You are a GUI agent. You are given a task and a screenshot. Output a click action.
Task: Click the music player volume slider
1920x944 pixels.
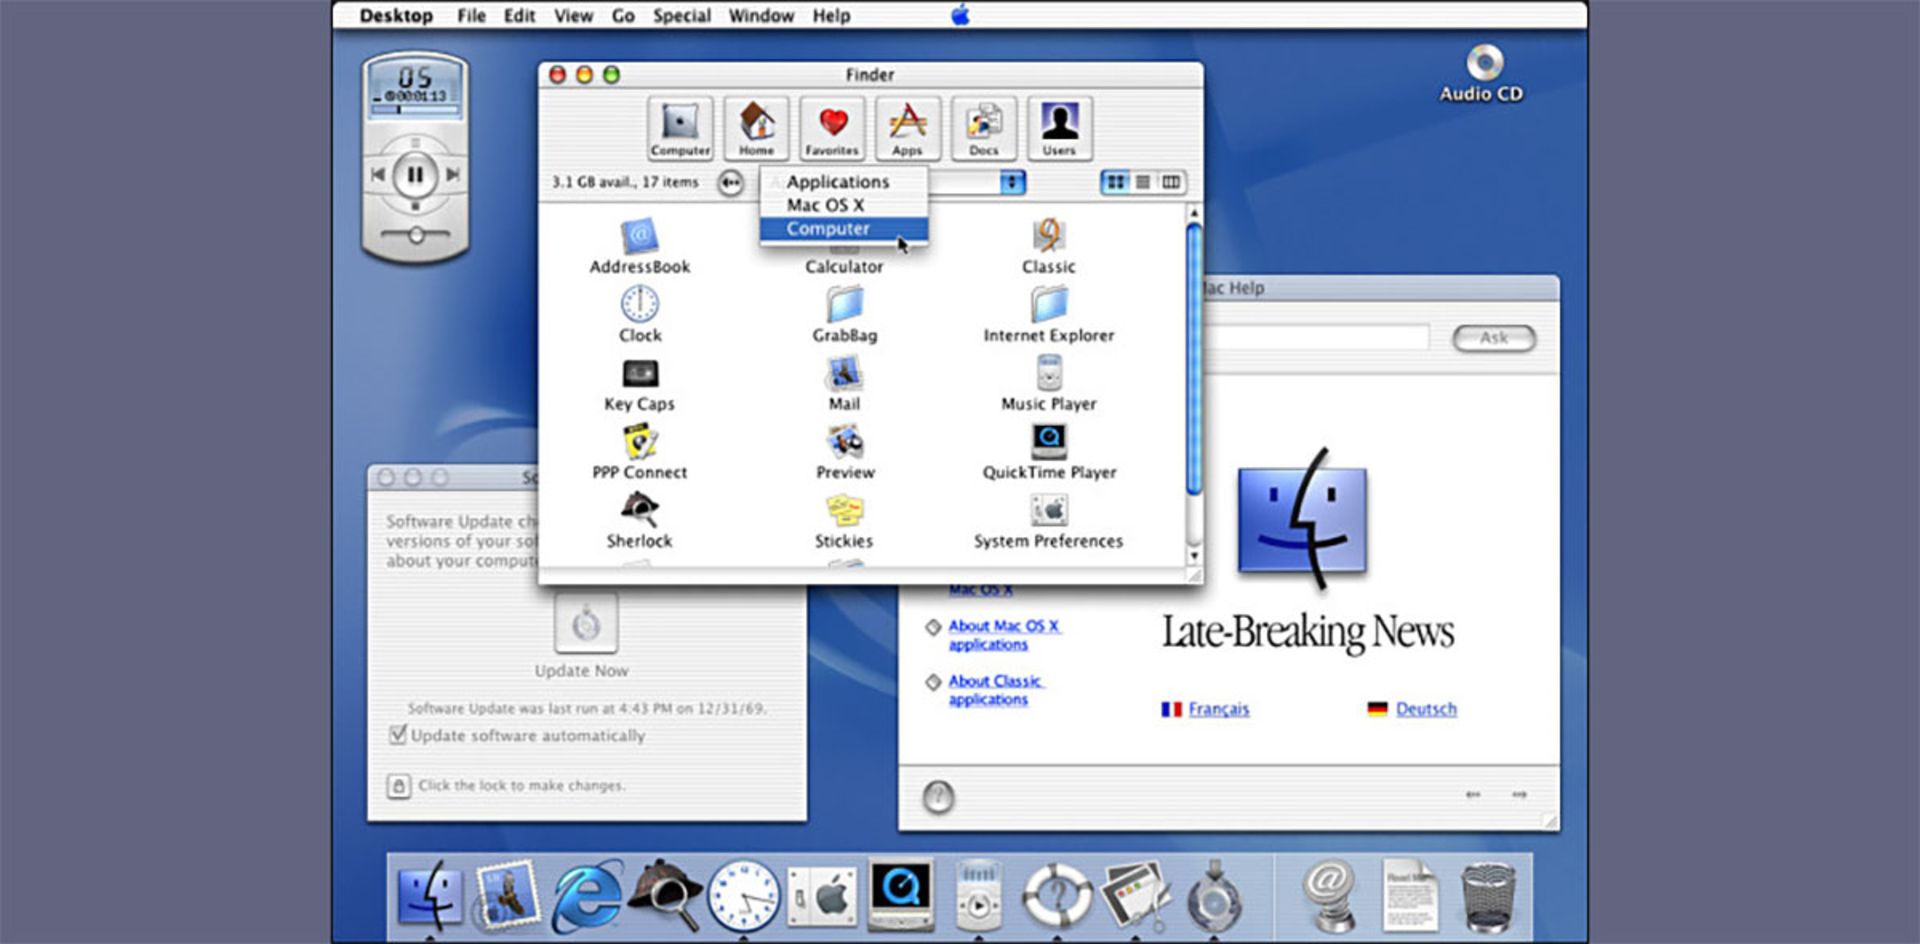pyautogui.click(x=415, y=235)
